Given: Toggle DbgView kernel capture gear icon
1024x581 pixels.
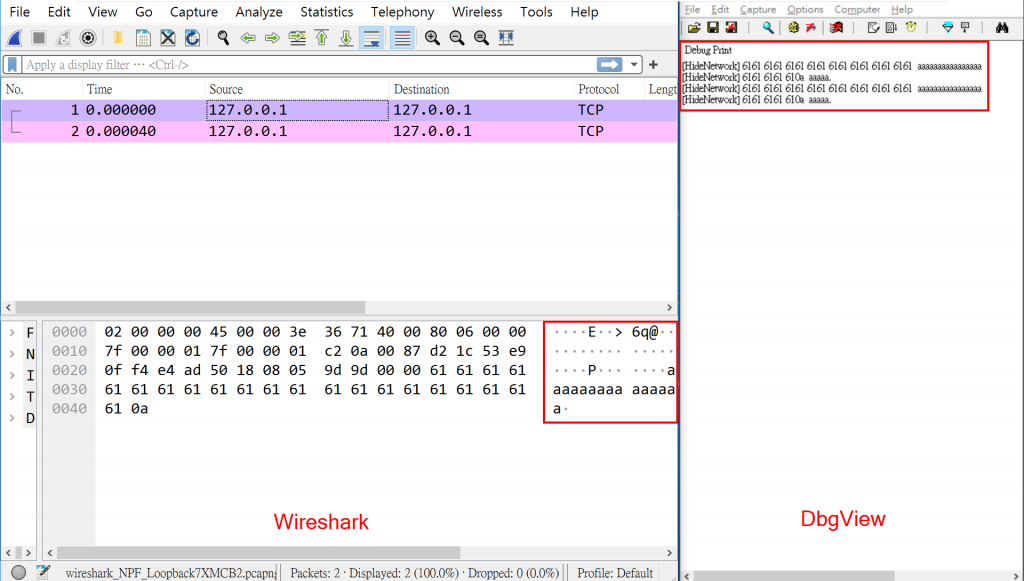Looking at the screenshot, I should [793, 27].
